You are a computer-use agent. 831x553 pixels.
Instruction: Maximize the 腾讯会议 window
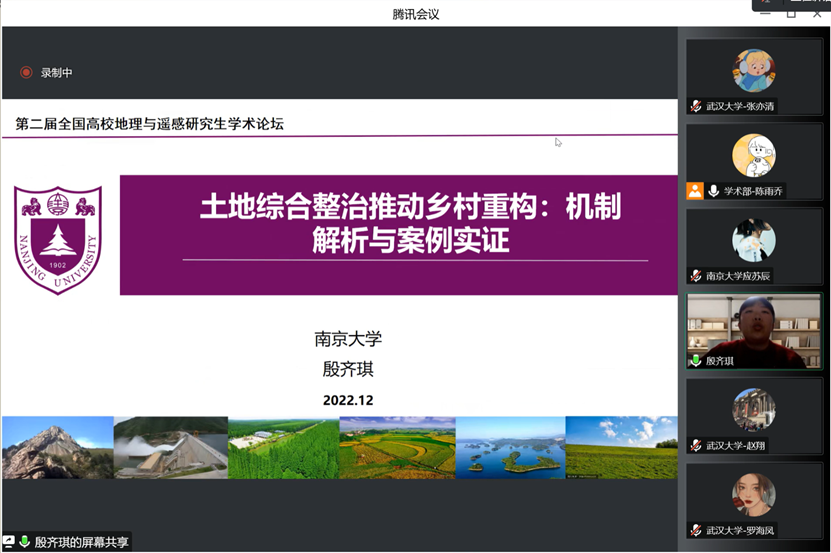coord(790,13)
